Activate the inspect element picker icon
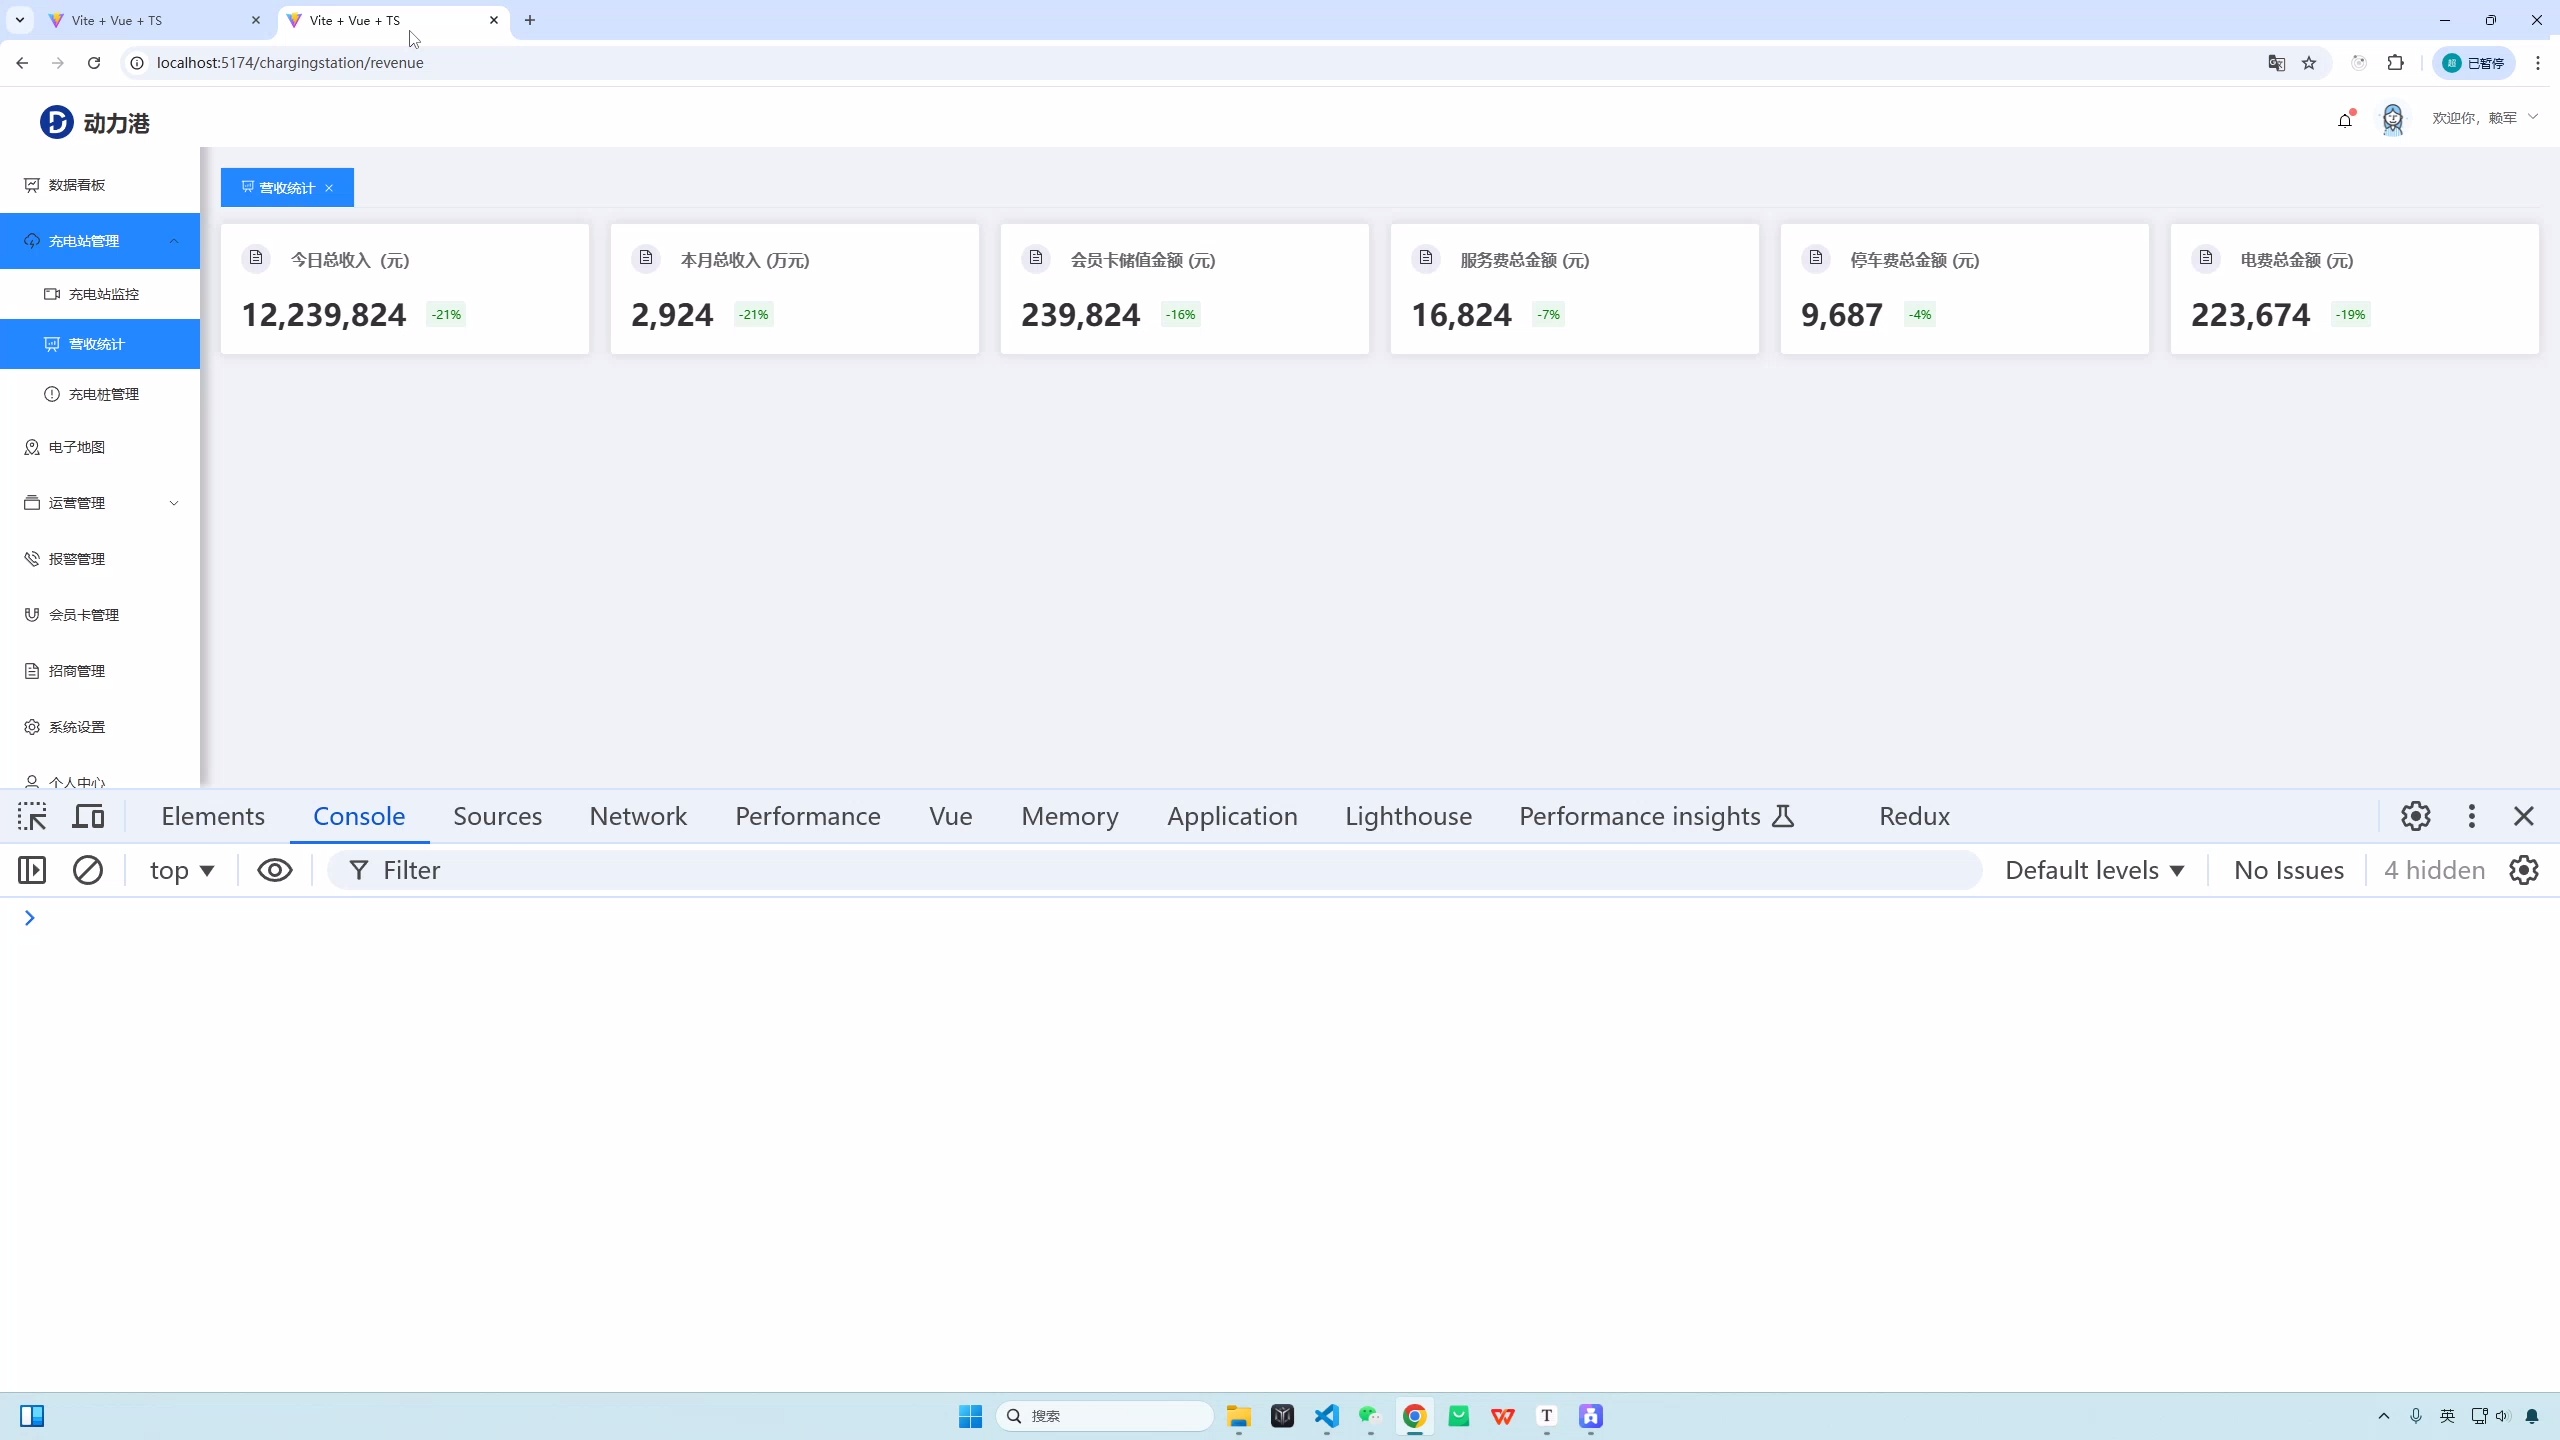 tap(32, 816)
